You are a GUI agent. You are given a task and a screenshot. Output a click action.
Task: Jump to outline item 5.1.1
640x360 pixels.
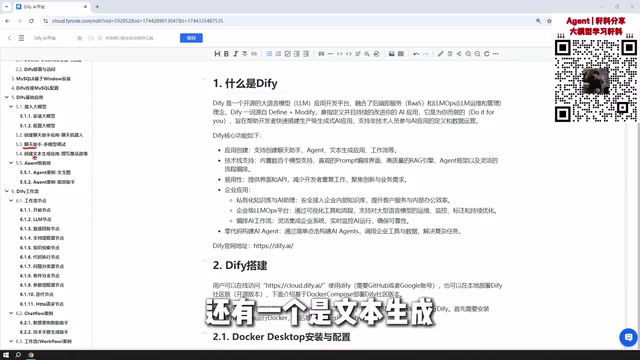38,116
